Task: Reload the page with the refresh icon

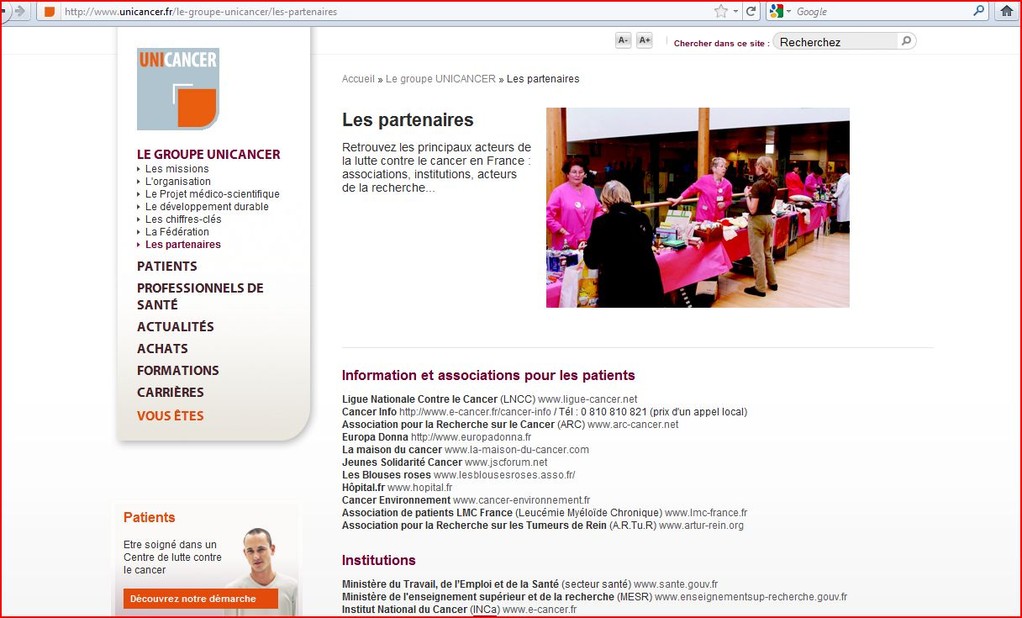Action: 751,11
